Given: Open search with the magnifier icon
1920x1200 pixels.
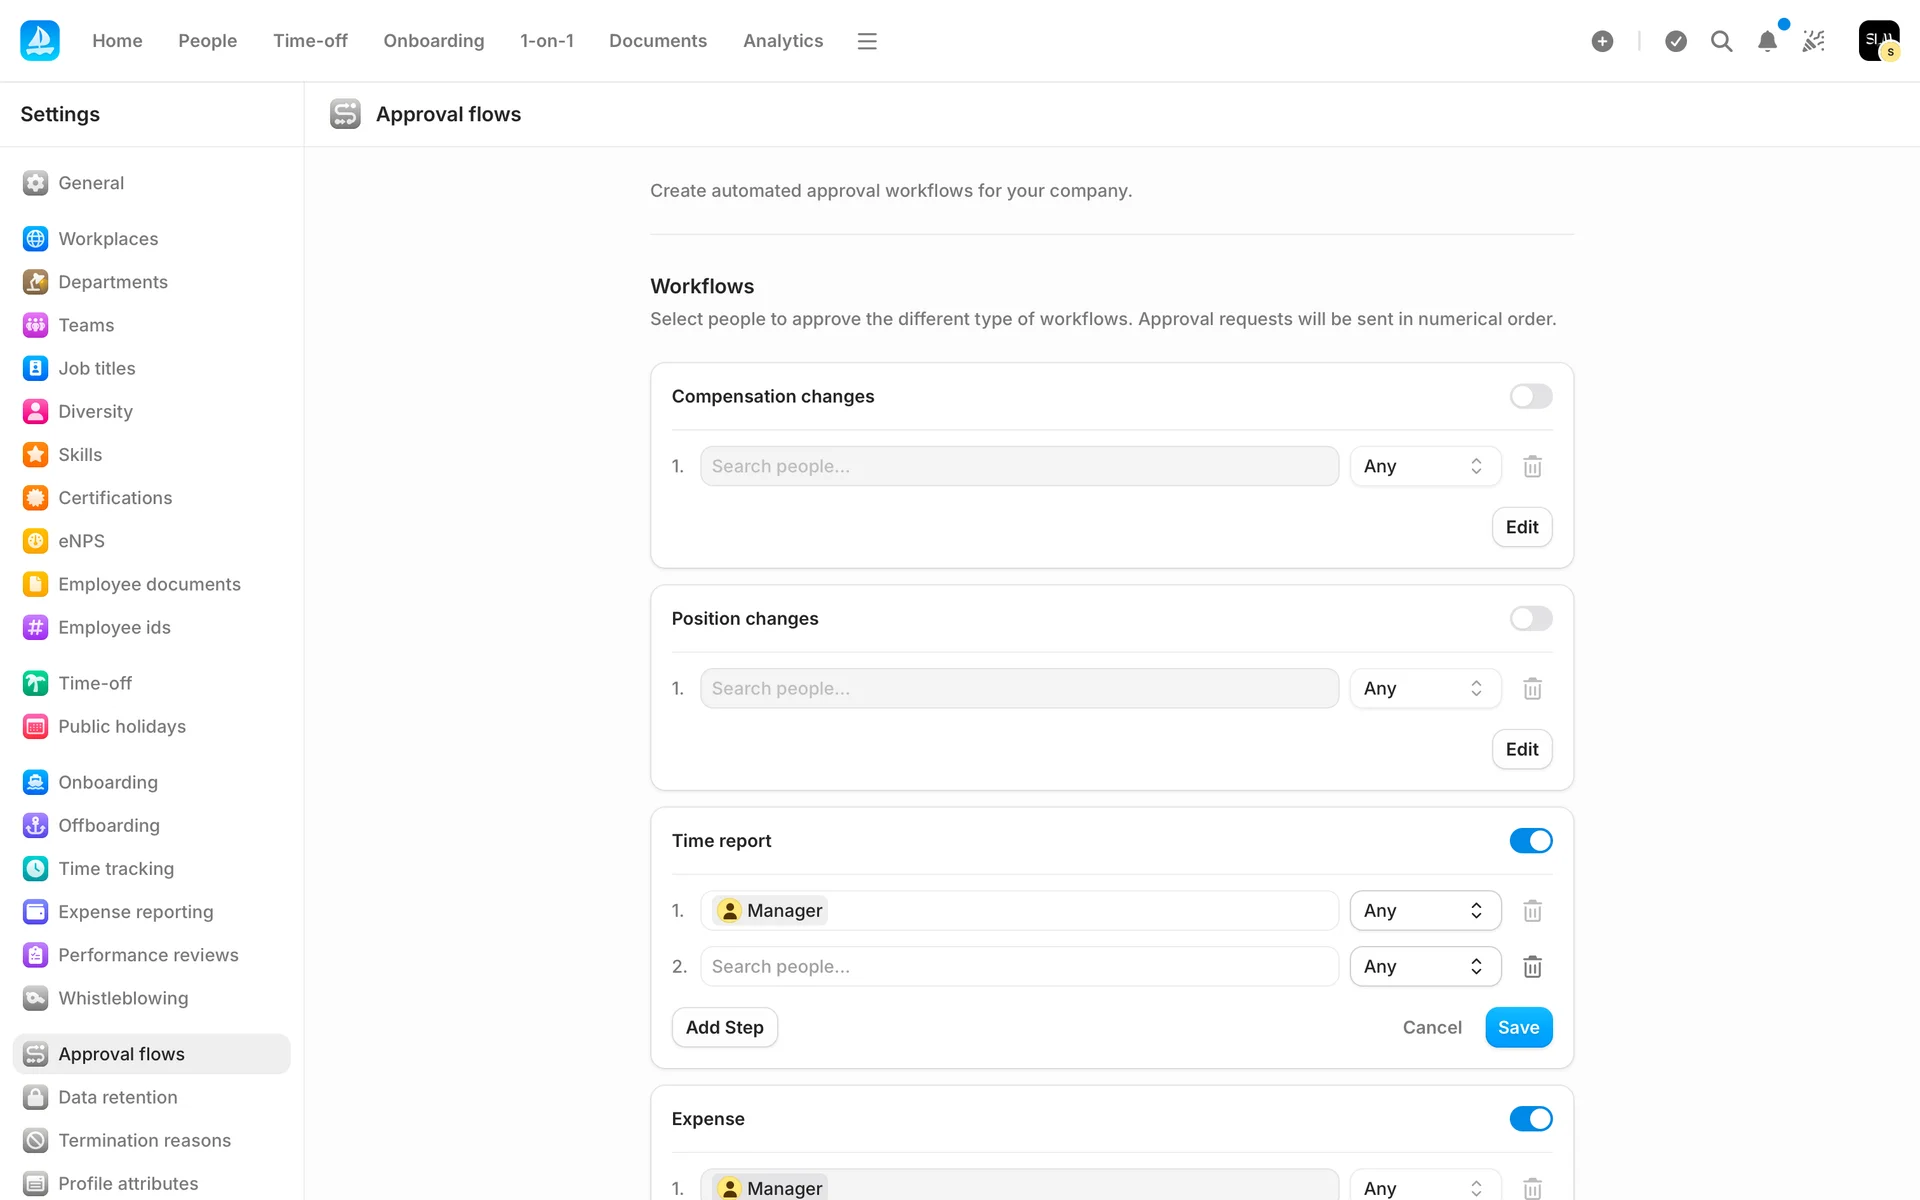Looking at the screenshot, I should tap(1721, 41).
